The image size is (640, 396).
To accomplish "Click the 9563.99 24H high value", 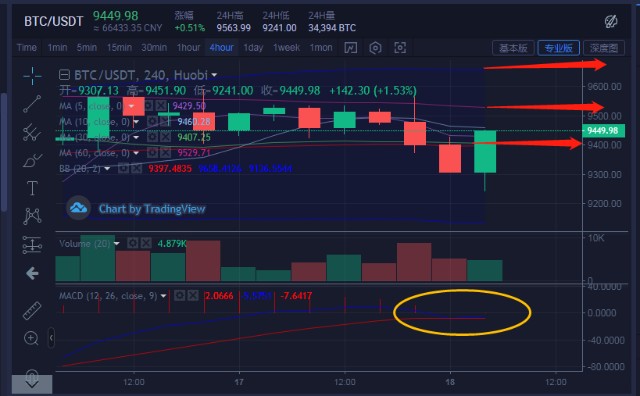I will pos(233,28).
